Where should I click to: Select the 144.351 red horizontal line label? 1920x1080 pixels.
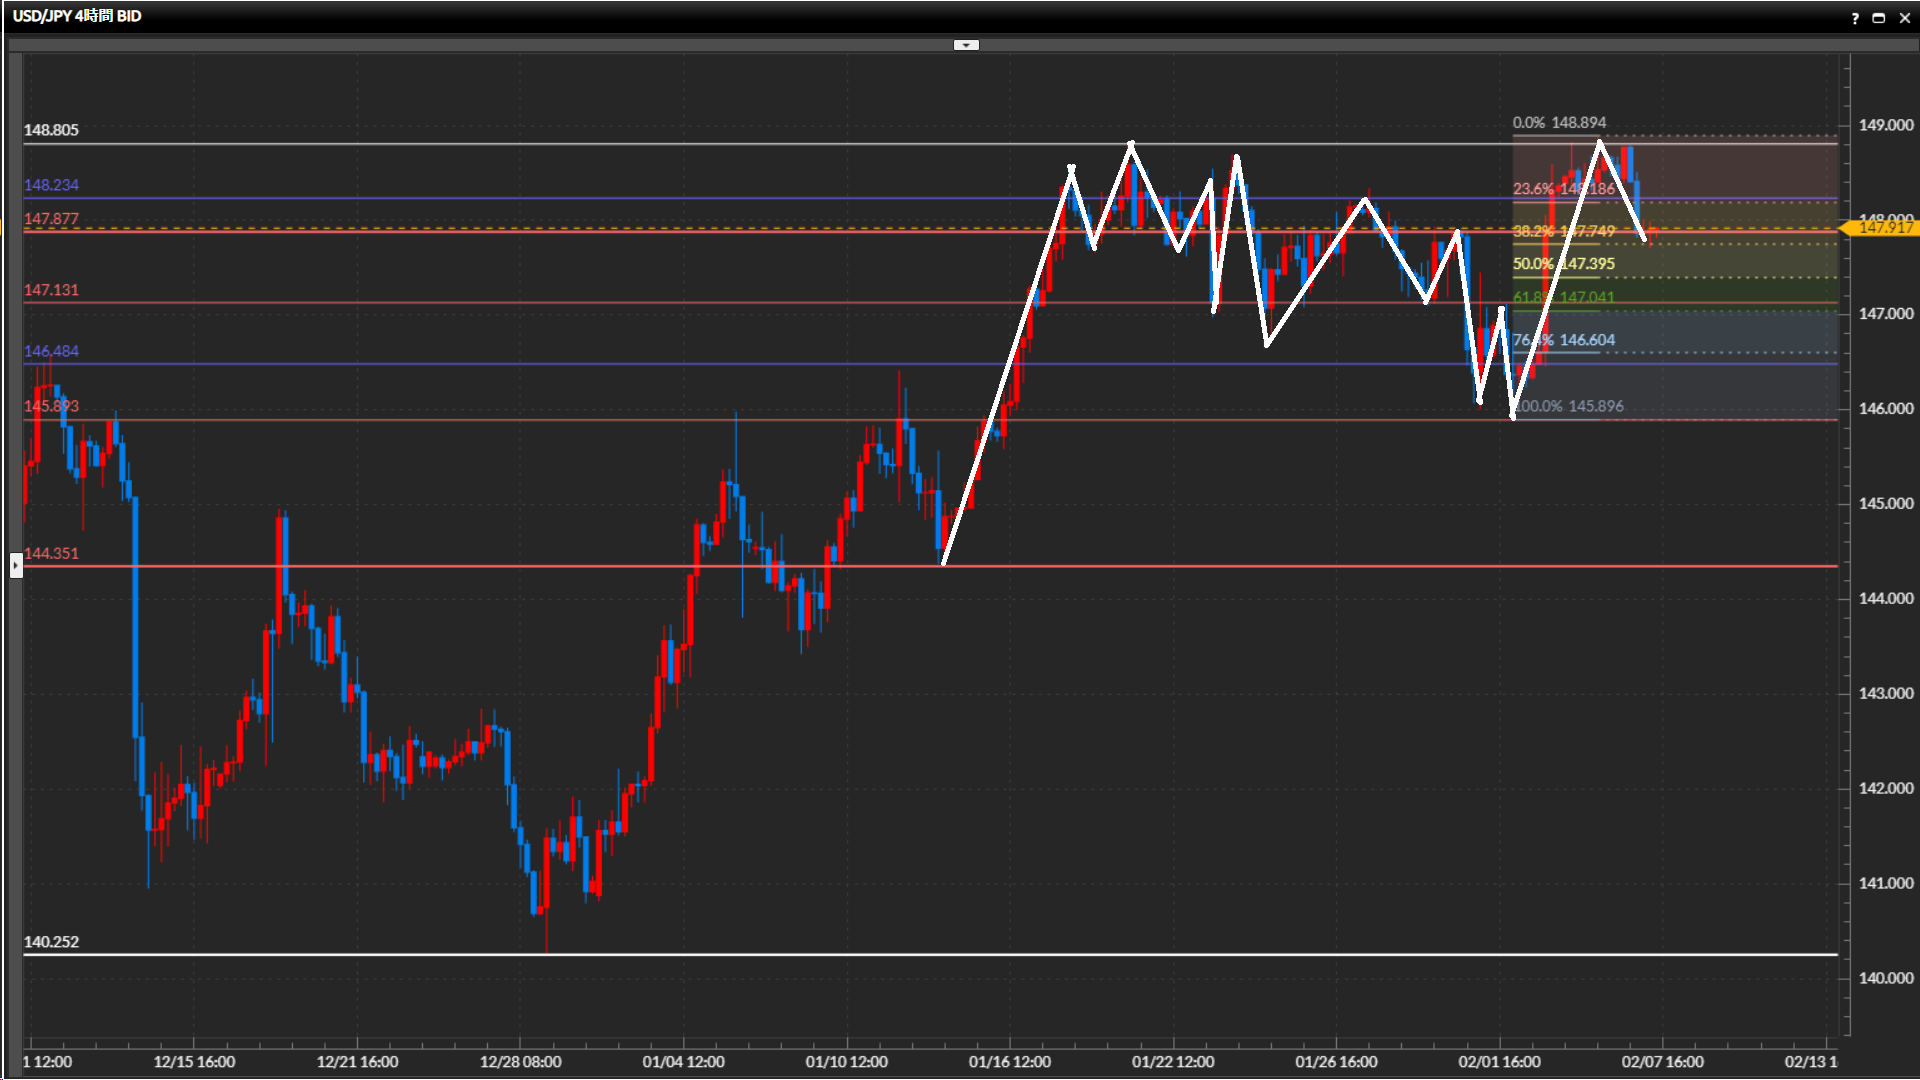[x=51, y=553]
